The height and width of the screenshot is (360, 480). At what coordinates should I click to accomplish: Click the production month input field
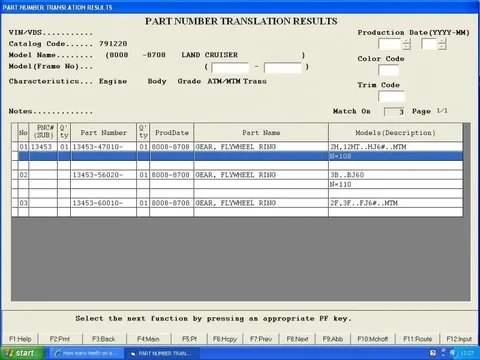click(x=429, y=44)
